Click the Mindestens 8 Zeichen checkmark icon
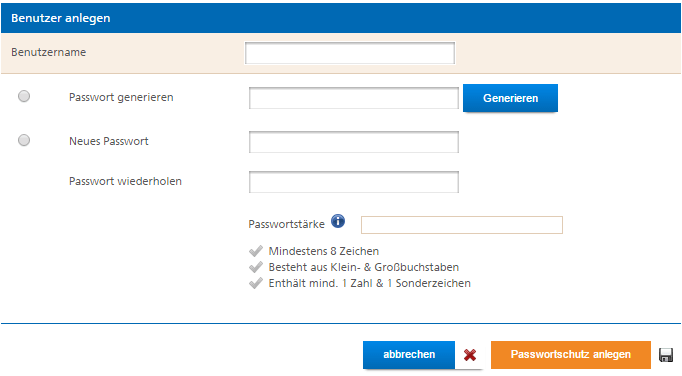 (256, 251)
